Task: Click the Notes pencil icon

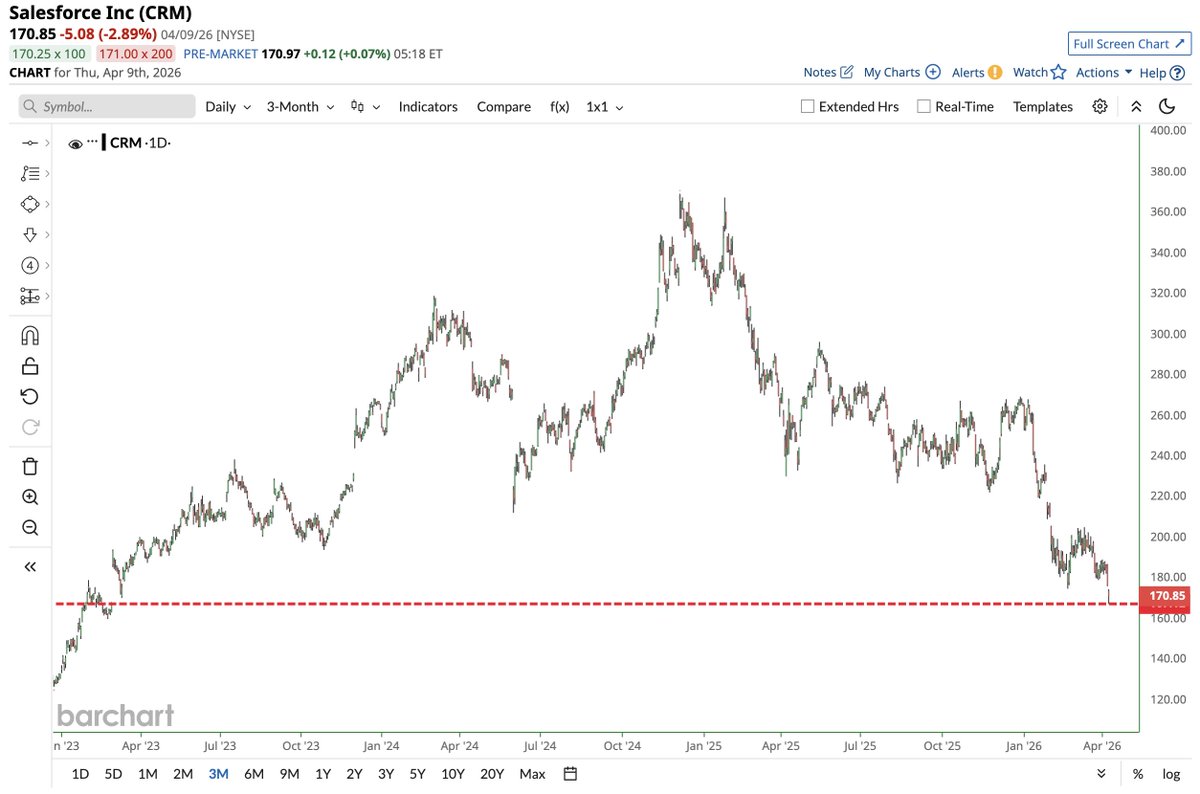Action: (847, 72)
